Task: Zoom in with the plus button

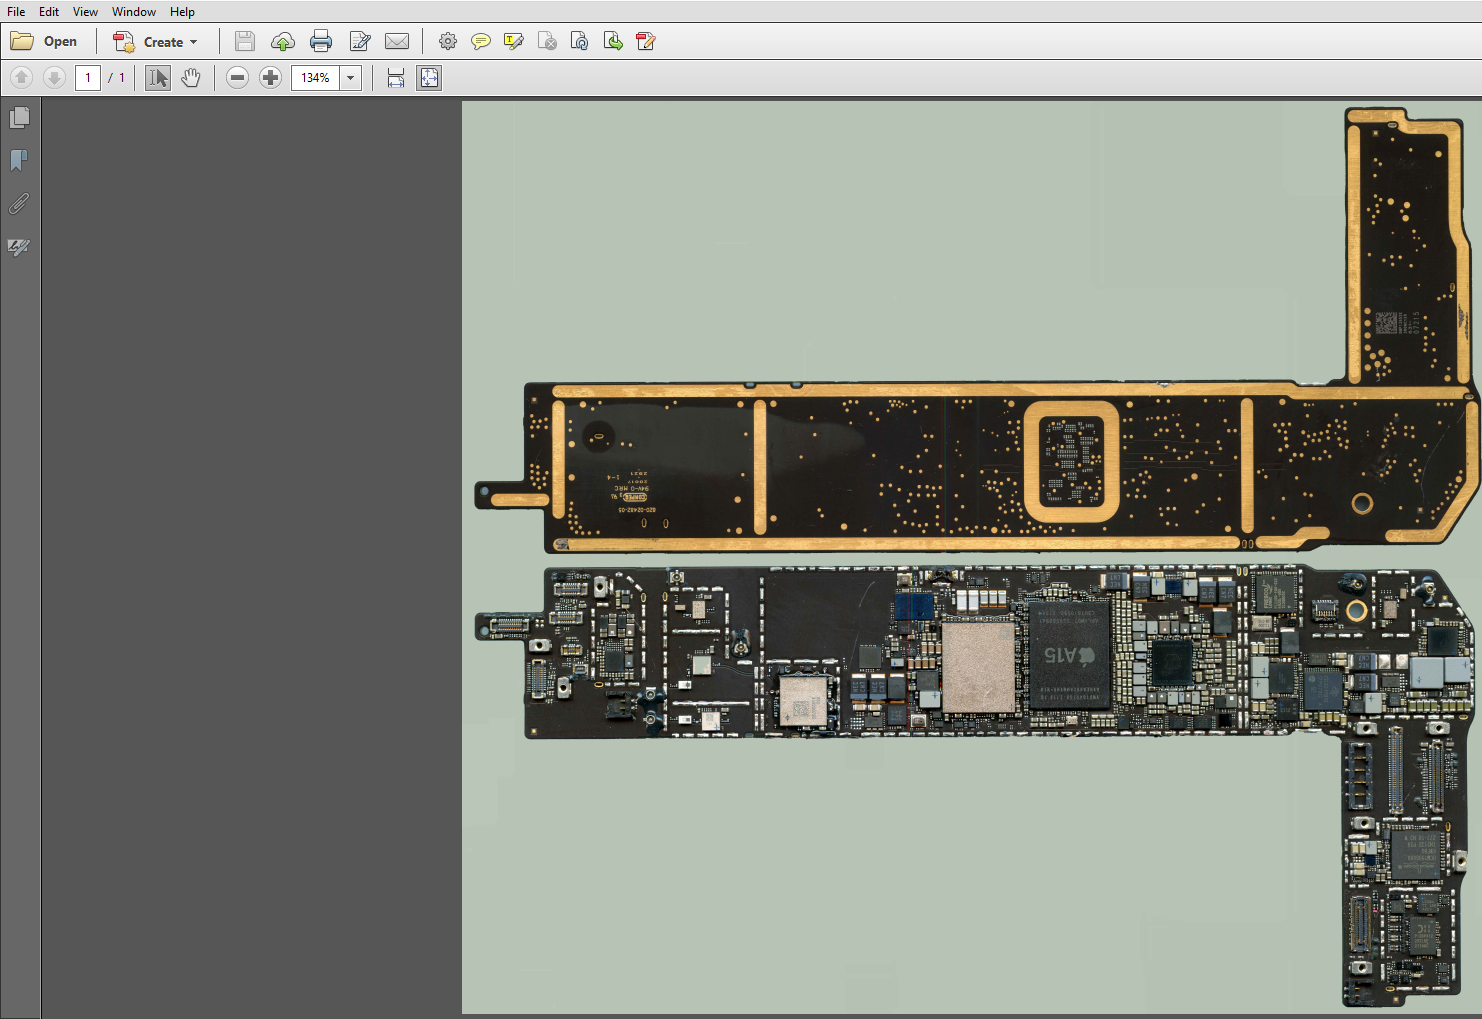Action: click(270, 78)
